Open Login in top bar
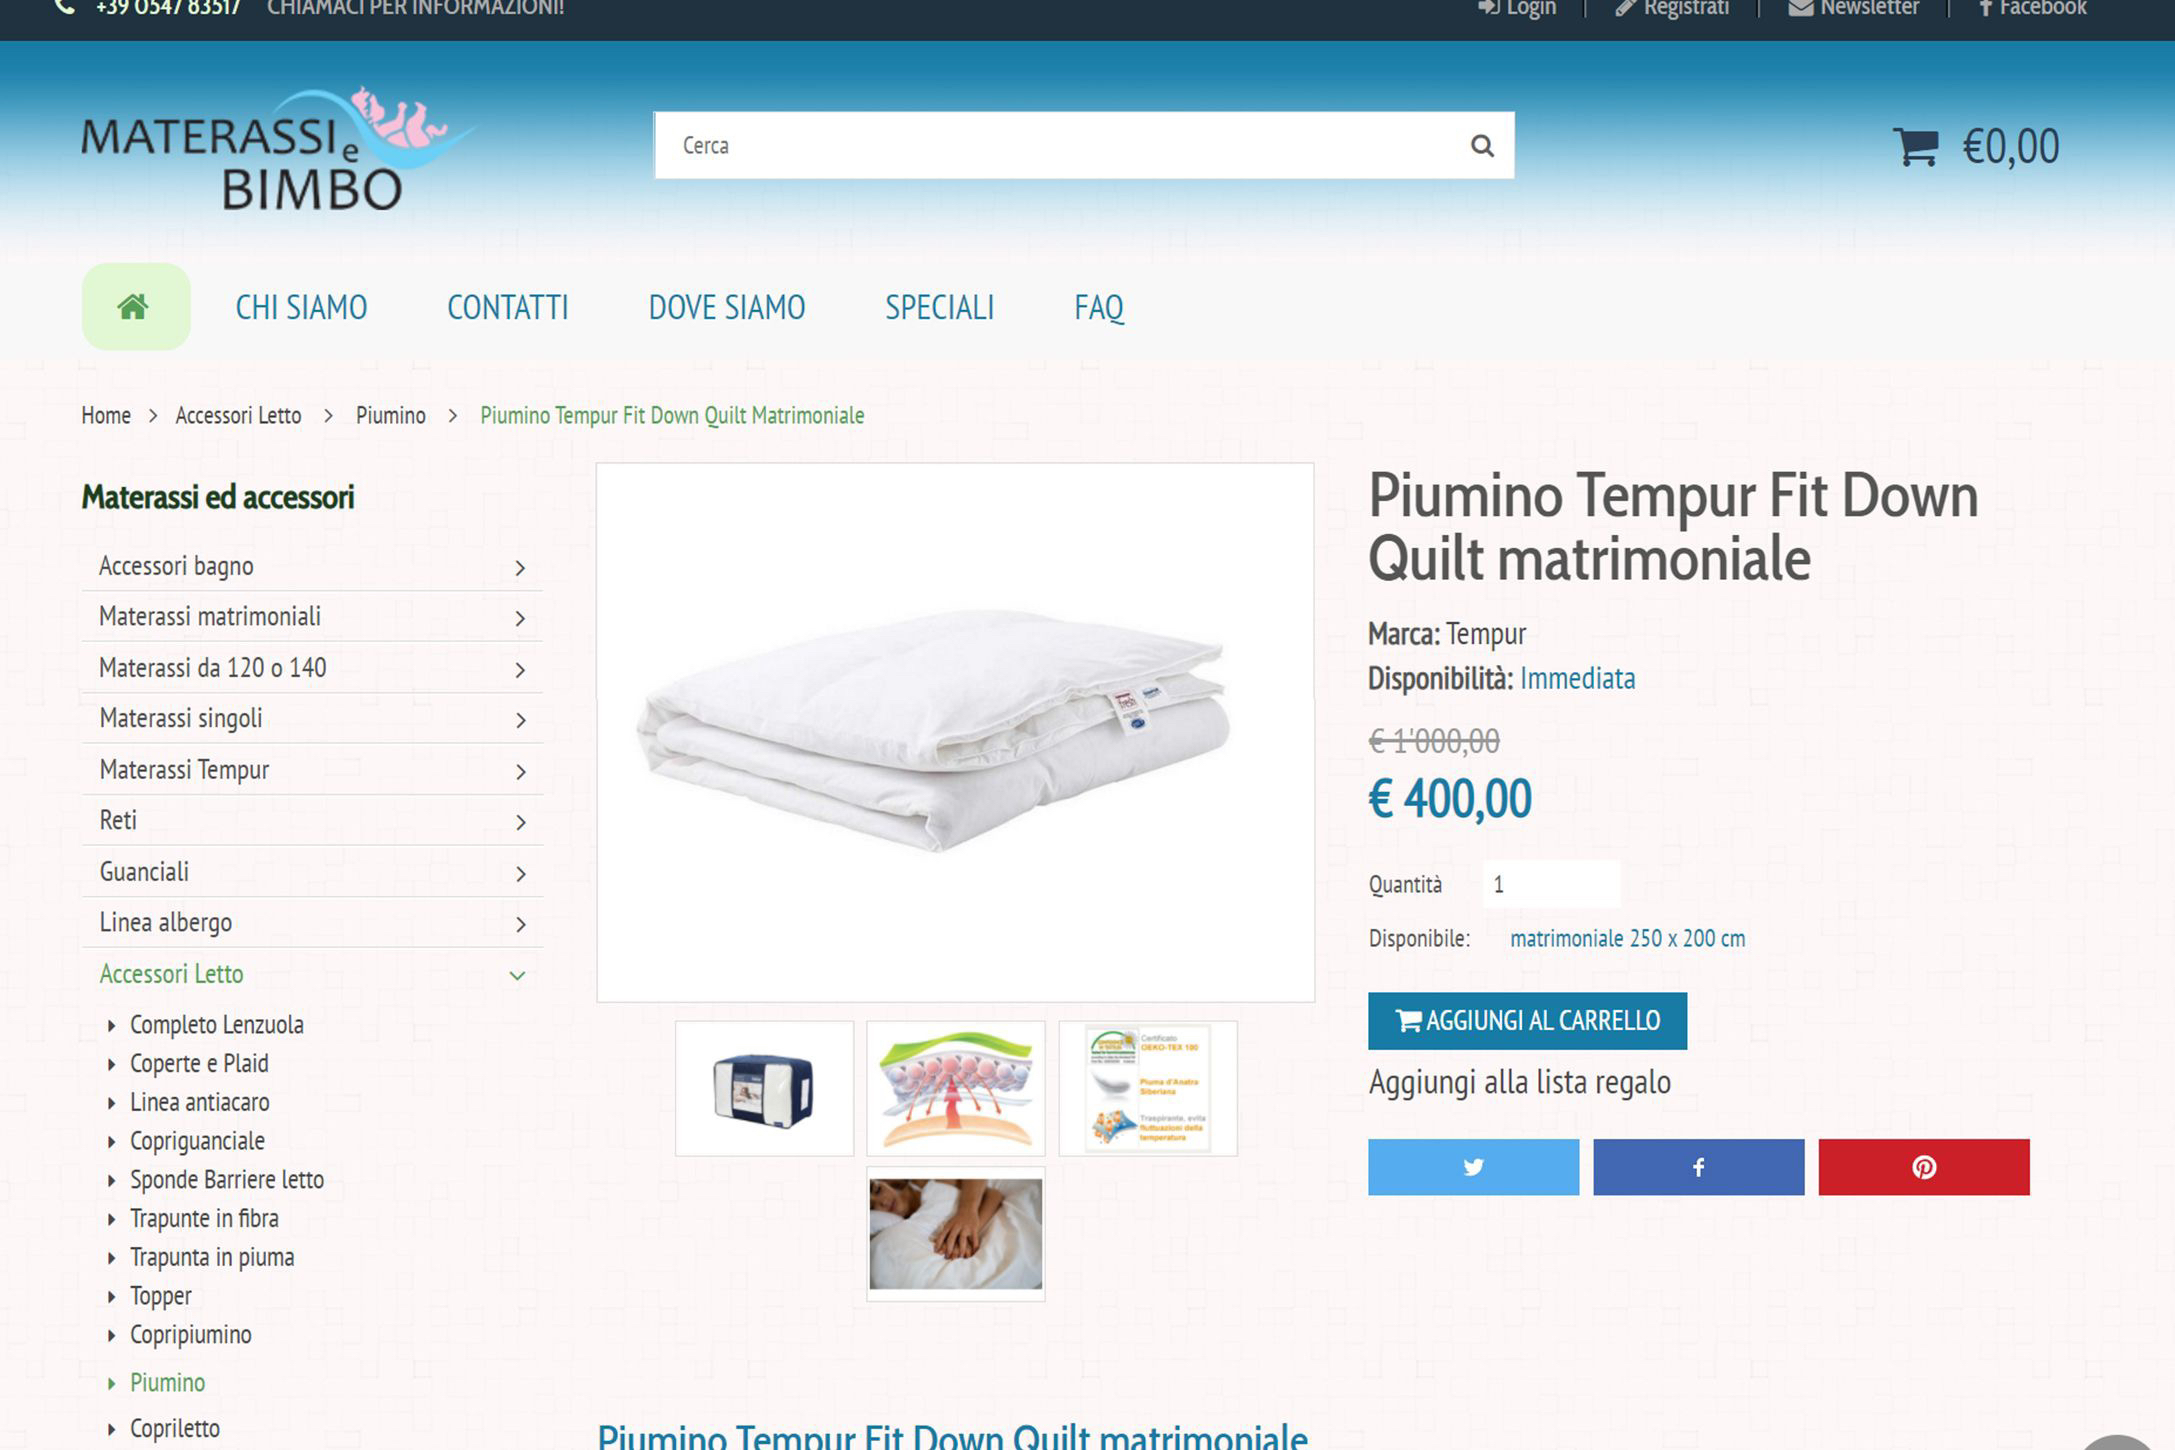 tap(1517, 9)
